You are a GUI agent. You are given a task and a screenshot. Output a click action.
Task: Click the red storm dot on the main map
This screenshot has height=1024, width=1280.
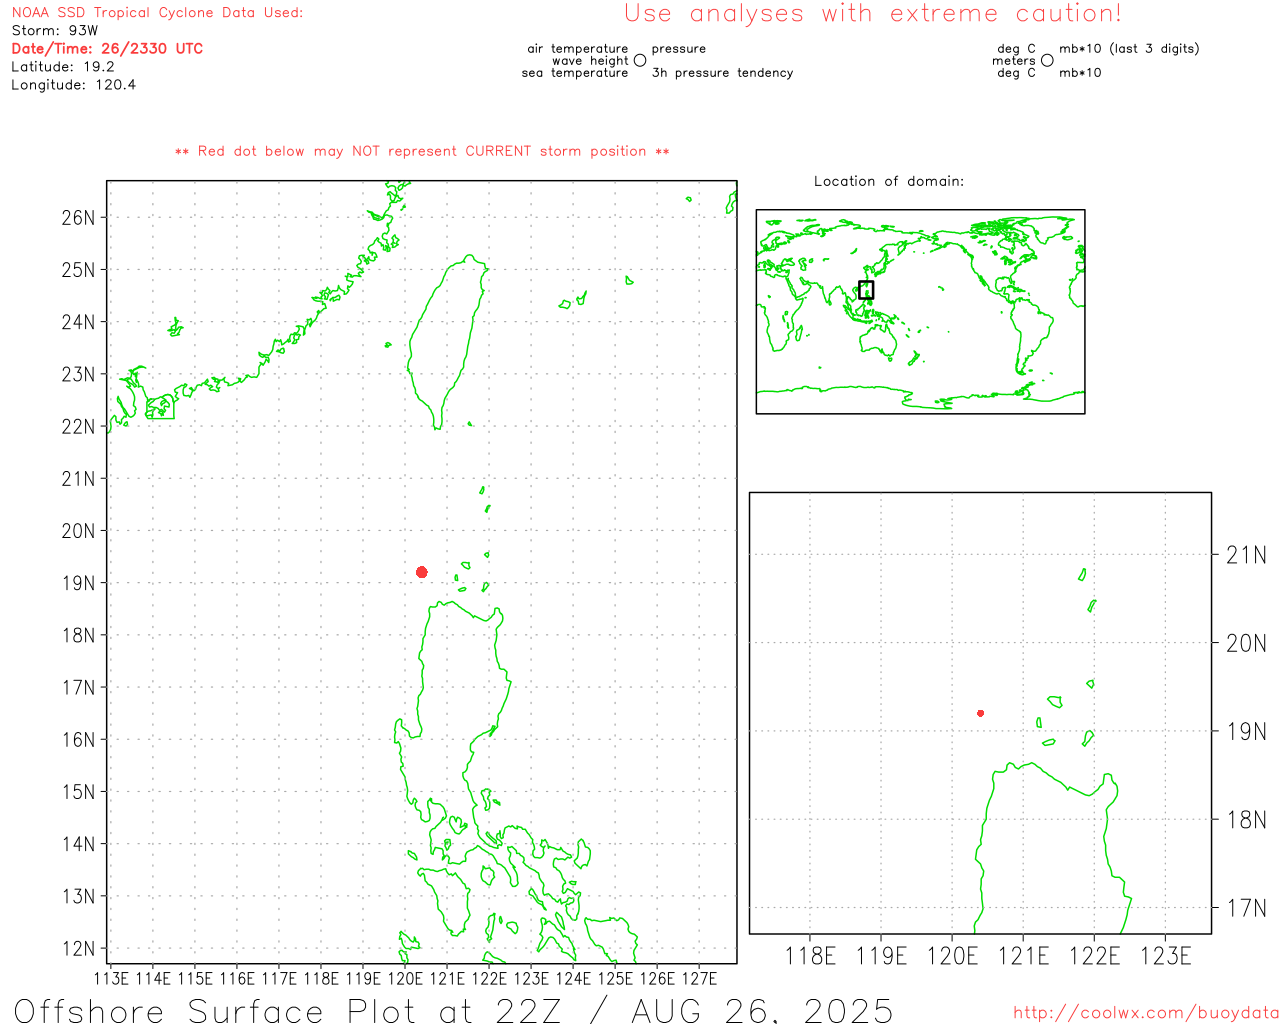[x=422, y=572]
